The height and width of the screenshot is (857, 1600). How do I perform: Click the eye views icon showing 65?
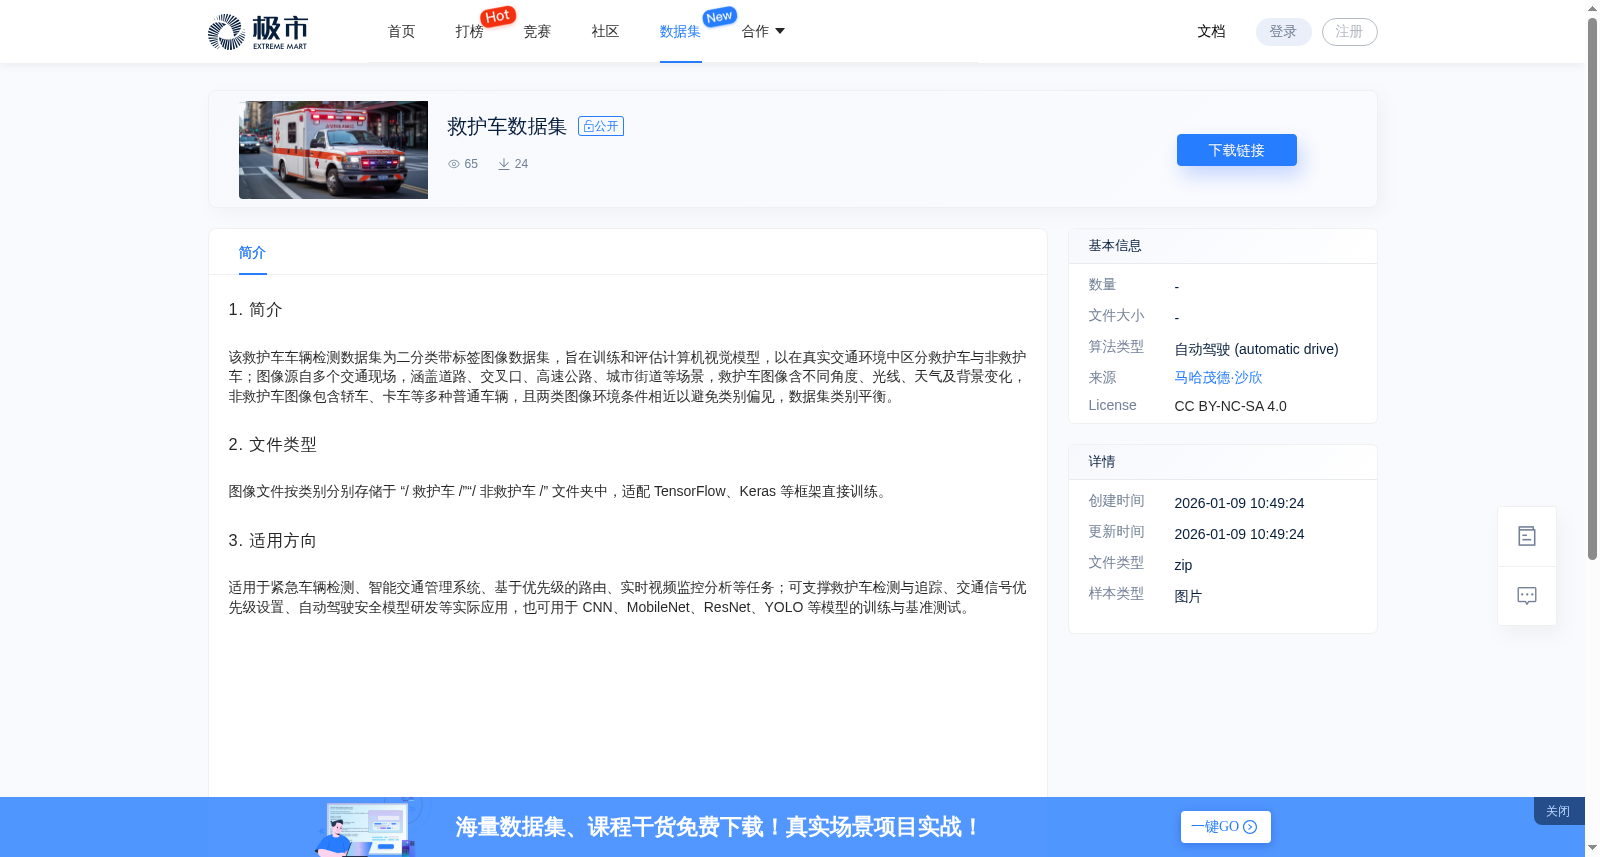454,164
